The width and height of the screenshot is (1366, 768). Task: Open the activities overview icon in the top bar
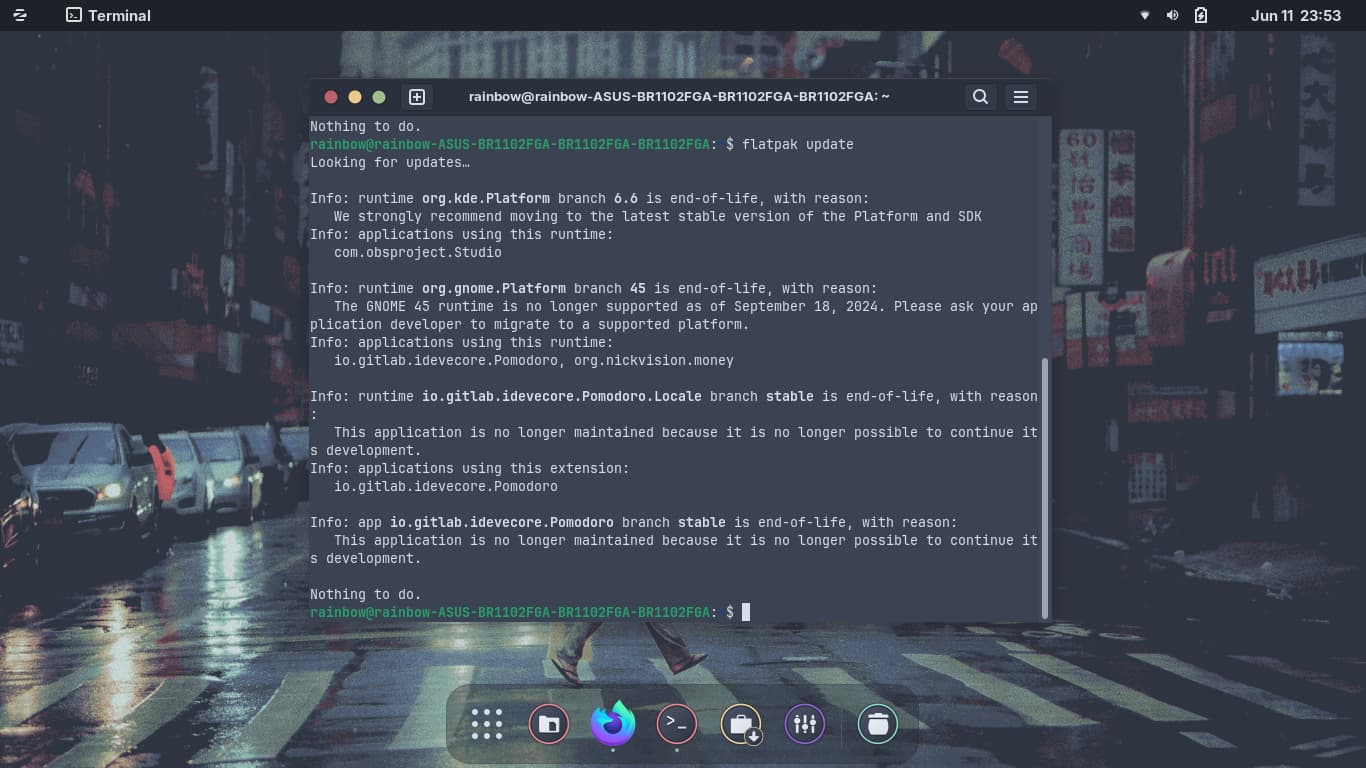(x=20, y=15)
